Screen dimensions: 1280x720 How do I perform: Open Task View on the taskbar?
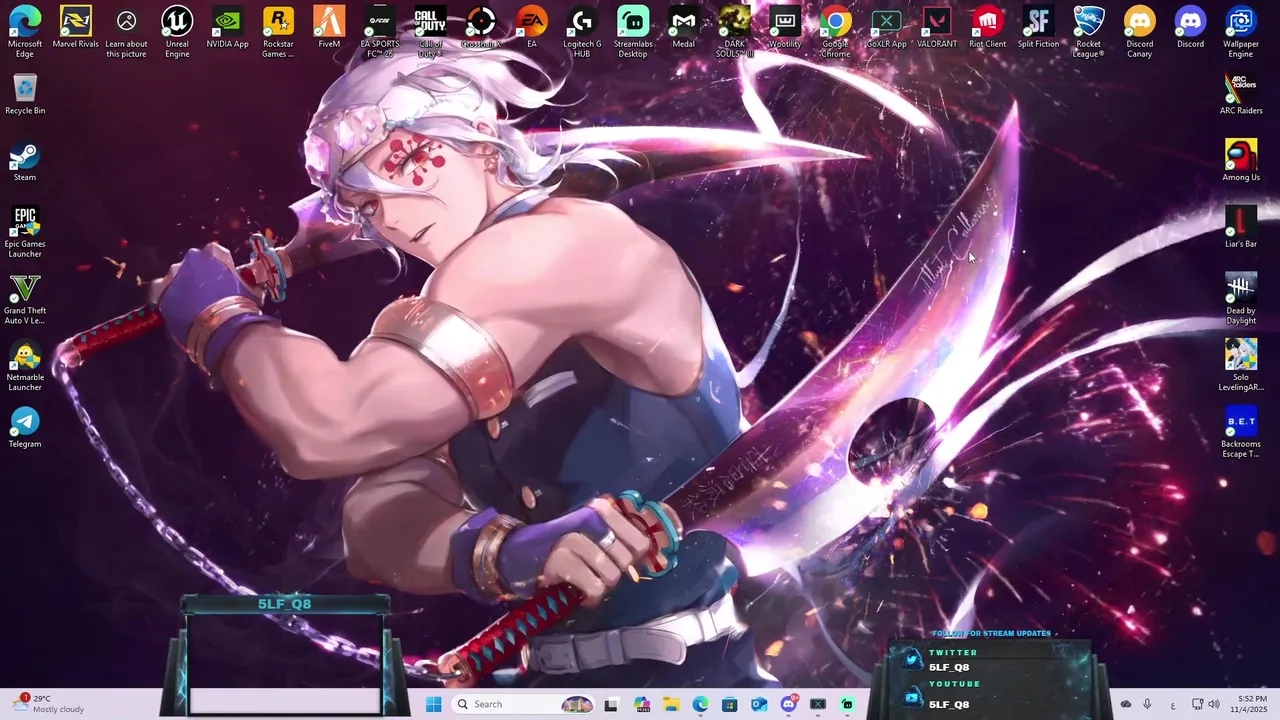click(611, 704)
